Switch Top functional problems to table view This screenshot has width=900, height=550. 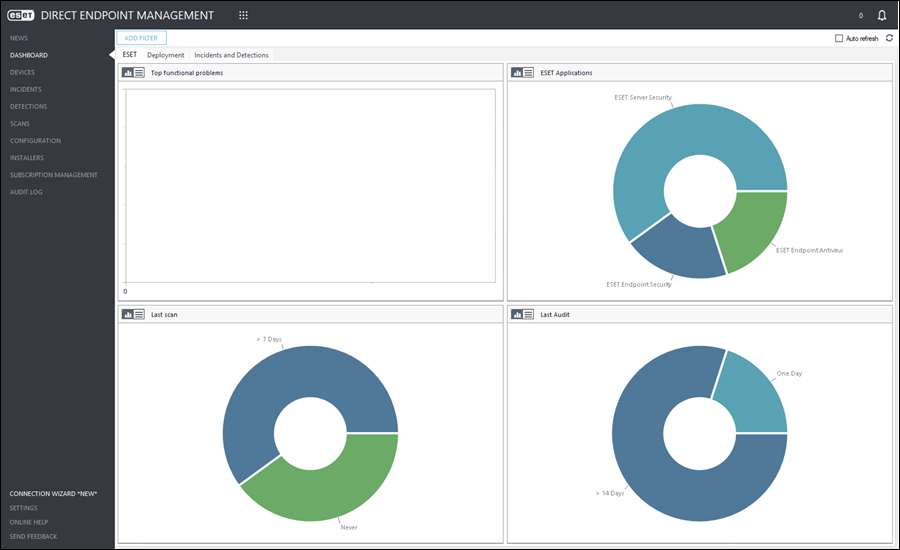[x=139, y=73]
